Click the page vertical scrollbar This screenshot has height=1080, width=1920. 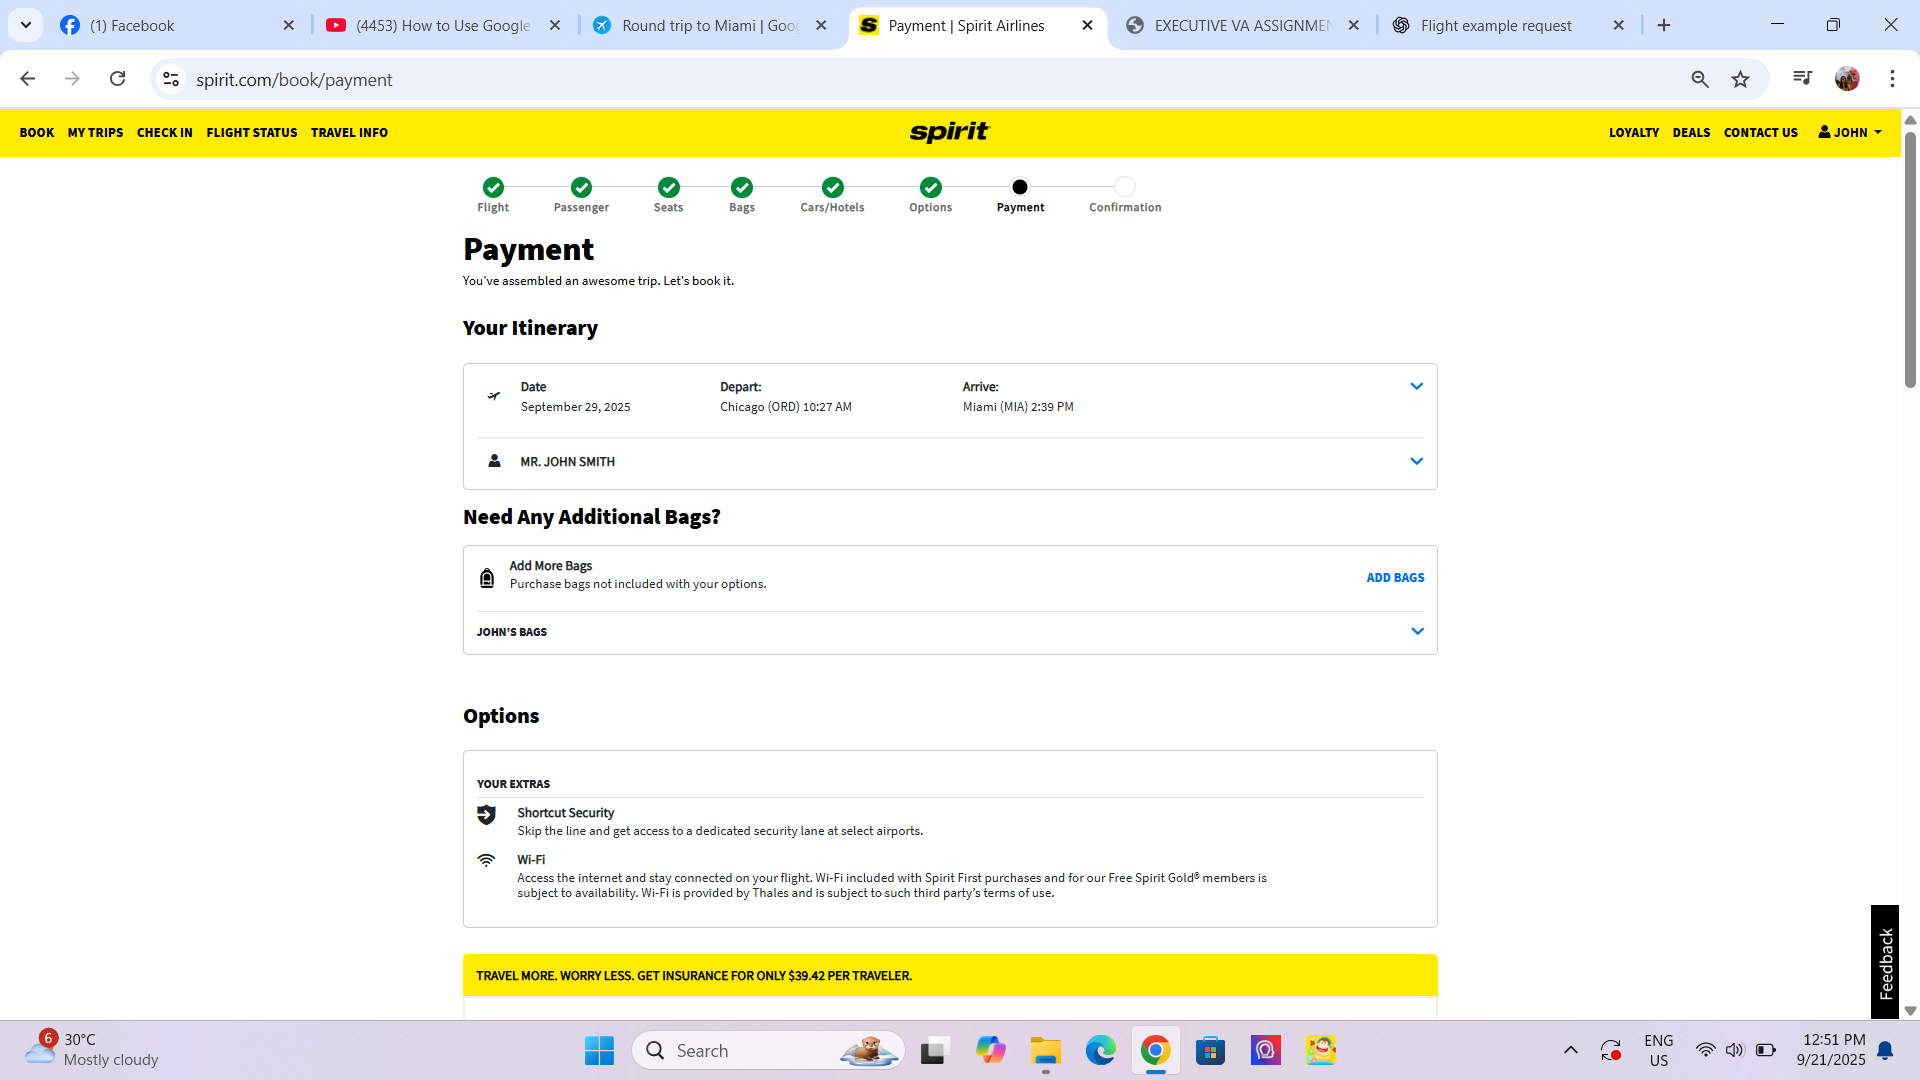pyautogui.click(x=1909, y=260)
